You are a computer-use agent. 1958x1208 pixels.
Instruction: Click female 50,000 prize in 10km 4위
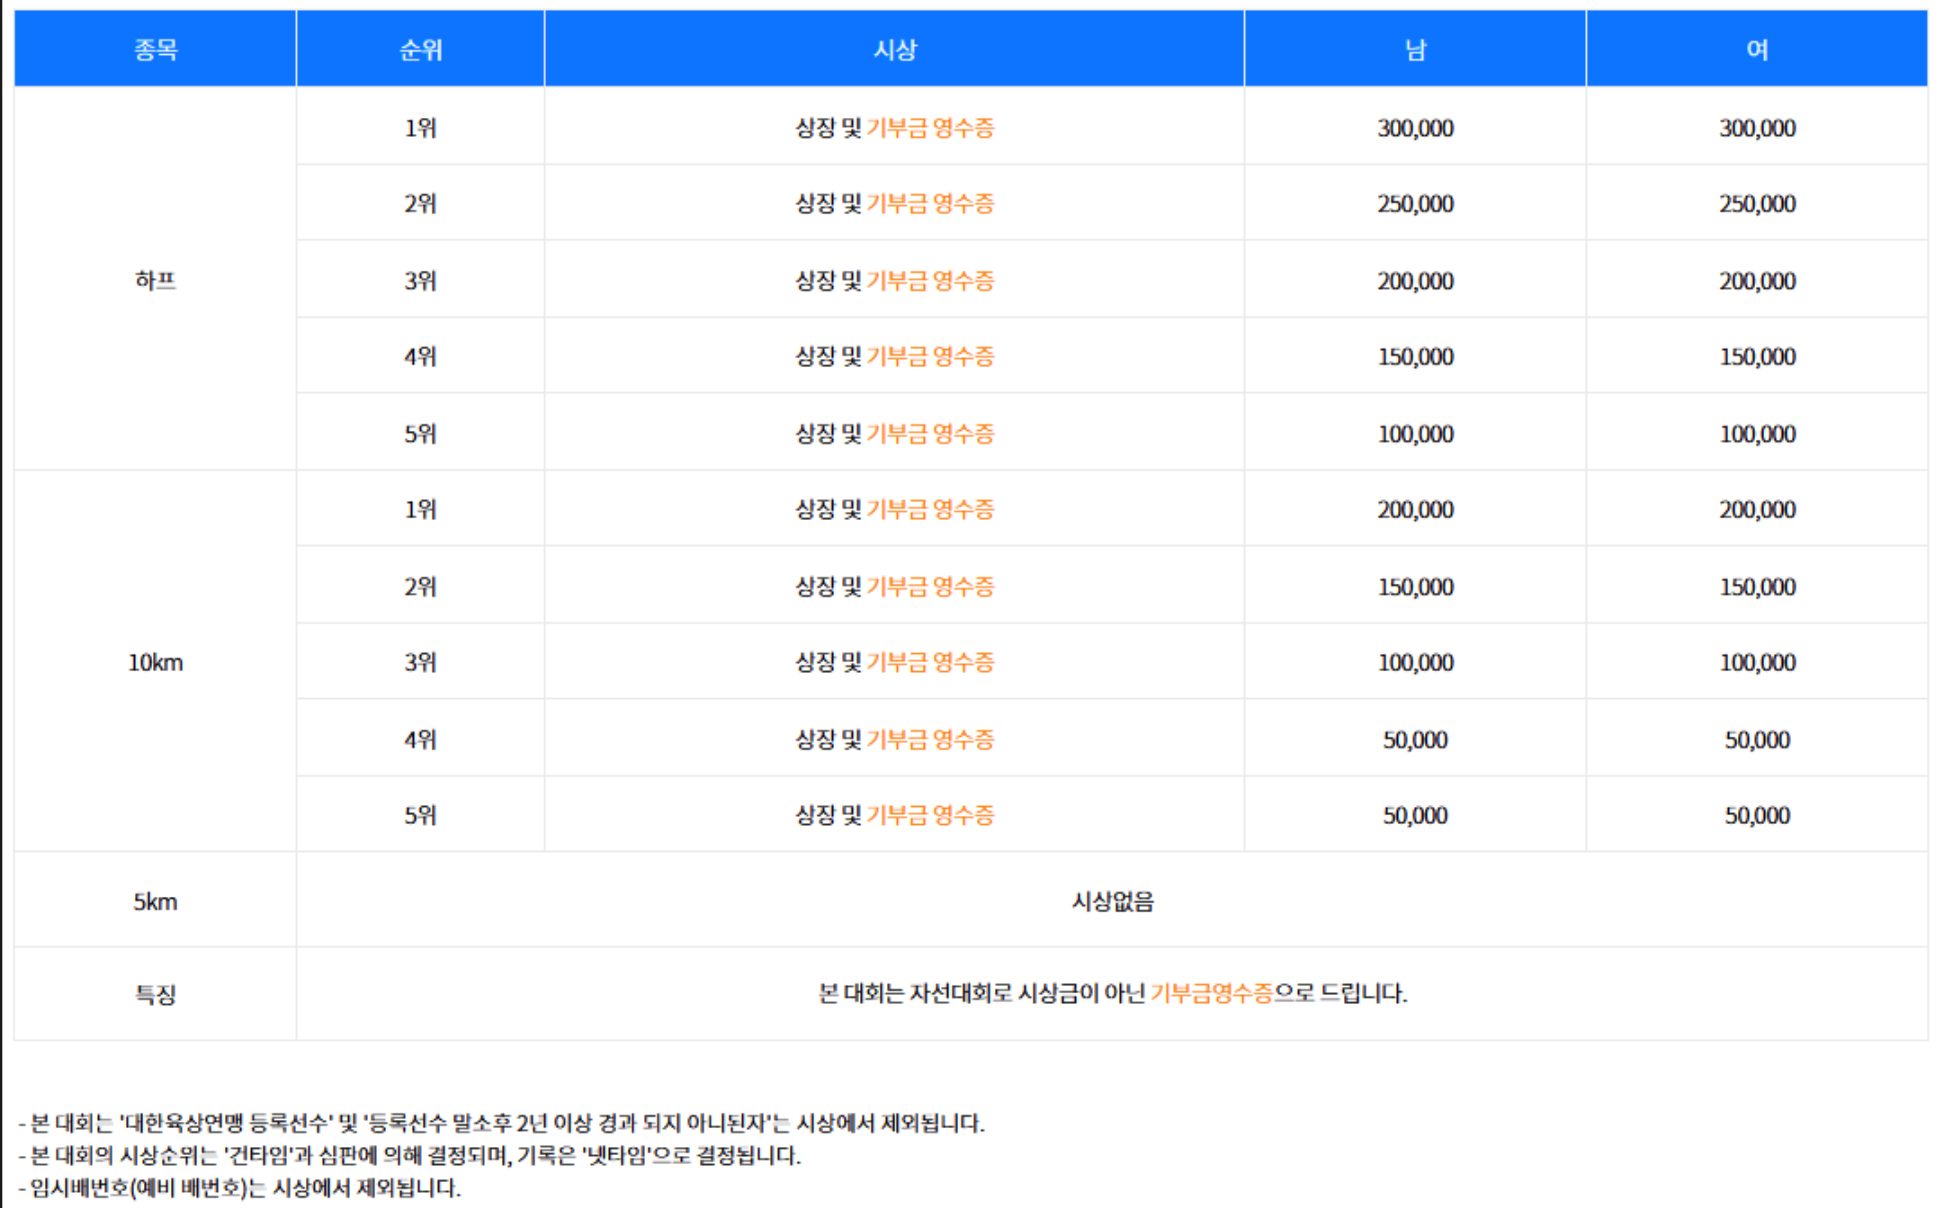[1757, 740]
